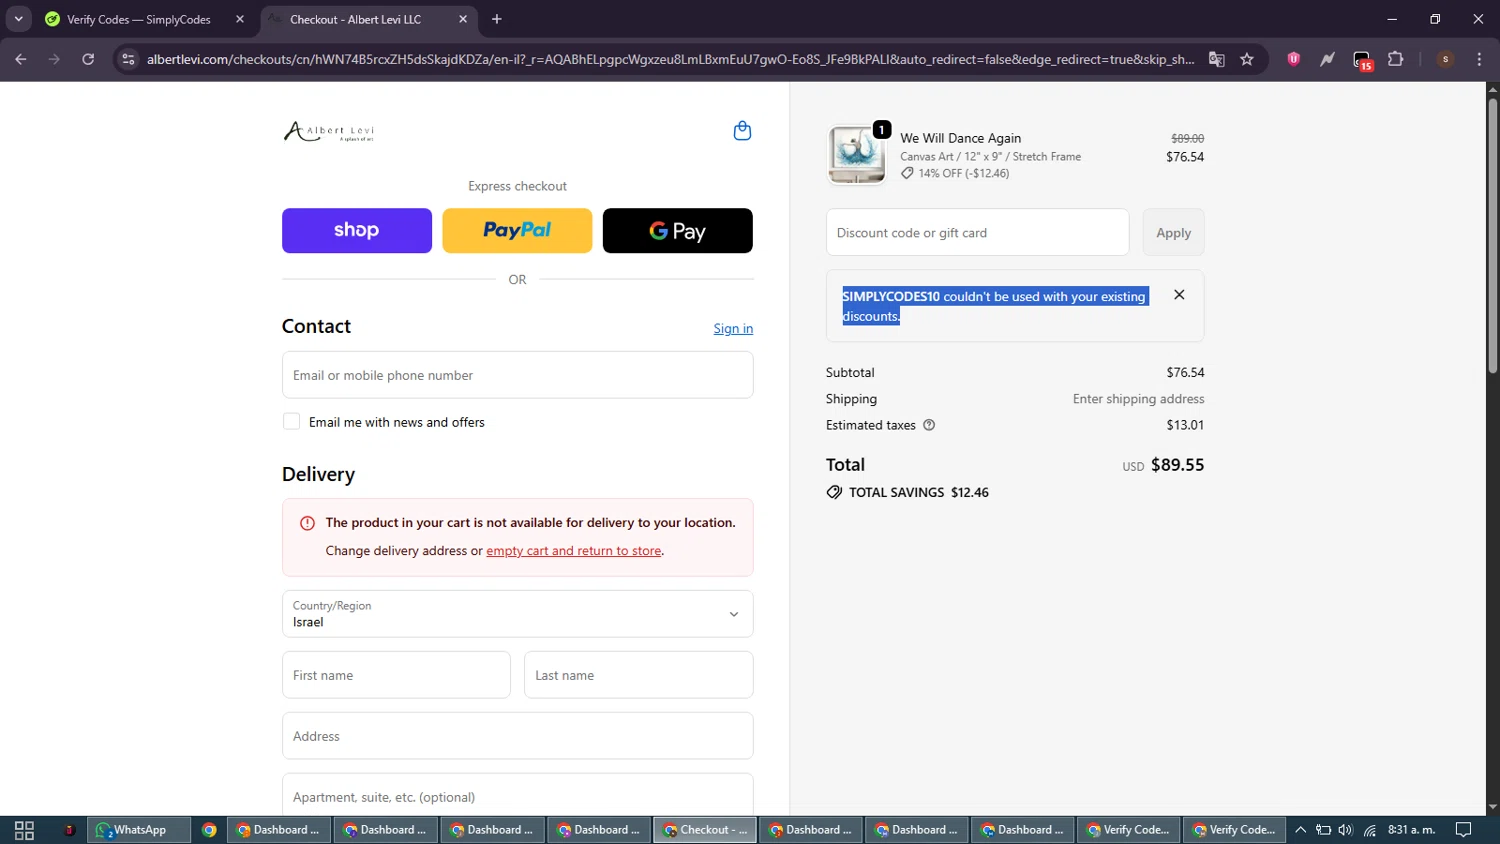Open the lightning bolt extension icon

[1327, 59]
